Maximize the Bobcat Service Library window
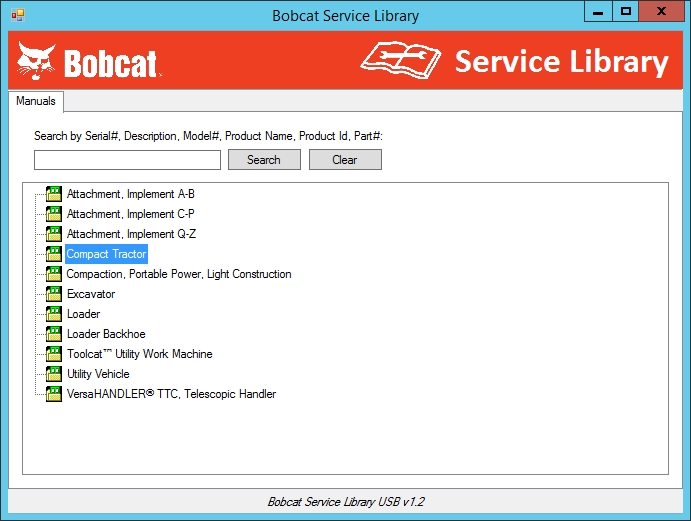Screen dimensions: 691x521 click(x=627, y=12)
